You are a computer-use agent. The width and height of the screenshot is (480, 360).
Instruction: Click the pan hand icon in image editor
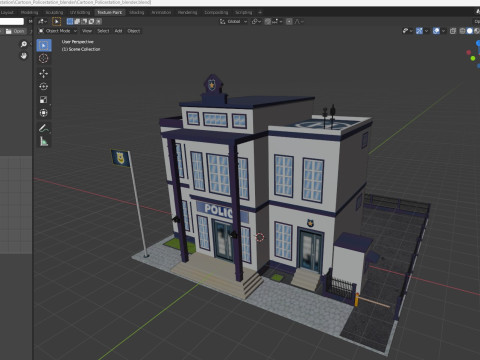coord(24,56)
